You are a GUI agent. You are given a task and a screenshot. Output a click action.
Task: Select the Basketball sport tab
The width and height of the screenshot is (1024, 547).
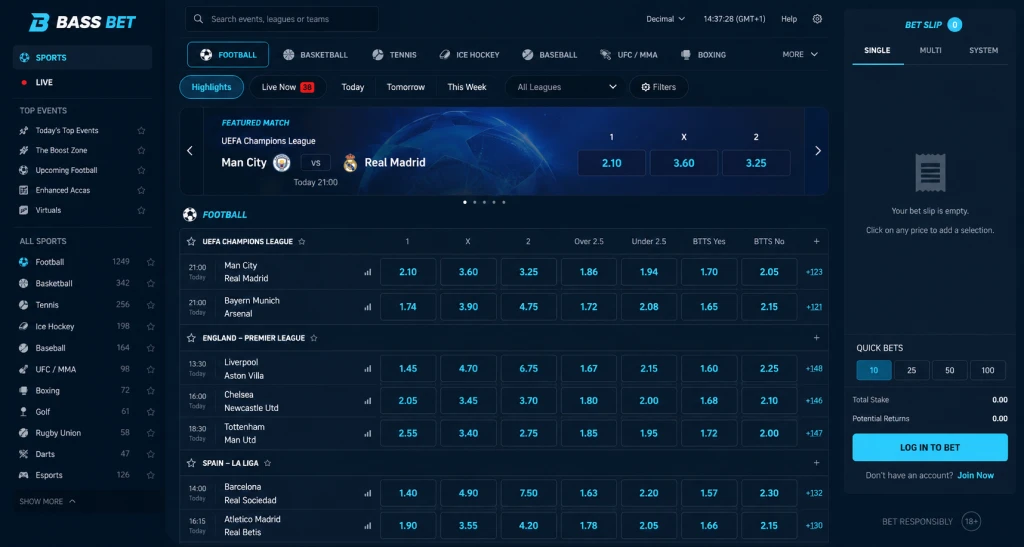click(x=315, y=55)
